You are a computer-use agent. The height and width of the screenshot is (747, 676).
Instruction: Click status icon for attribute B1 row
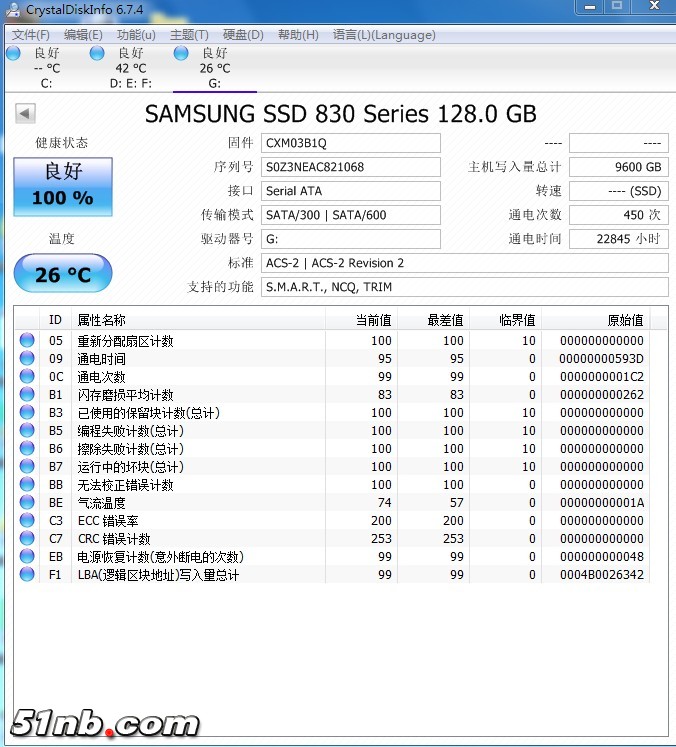click(x=26, y=395)
